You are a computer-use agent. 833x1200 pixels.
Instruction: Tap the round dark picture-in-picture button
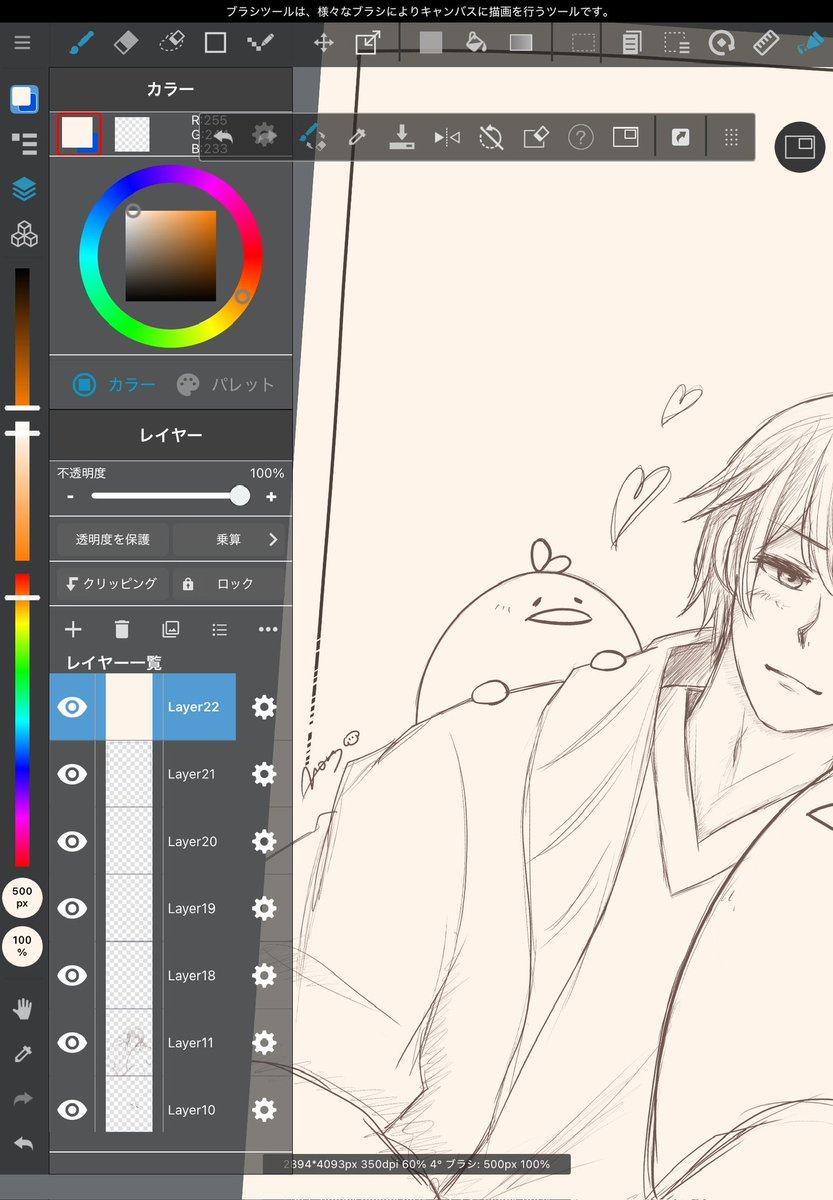click(x=800, y=147)
